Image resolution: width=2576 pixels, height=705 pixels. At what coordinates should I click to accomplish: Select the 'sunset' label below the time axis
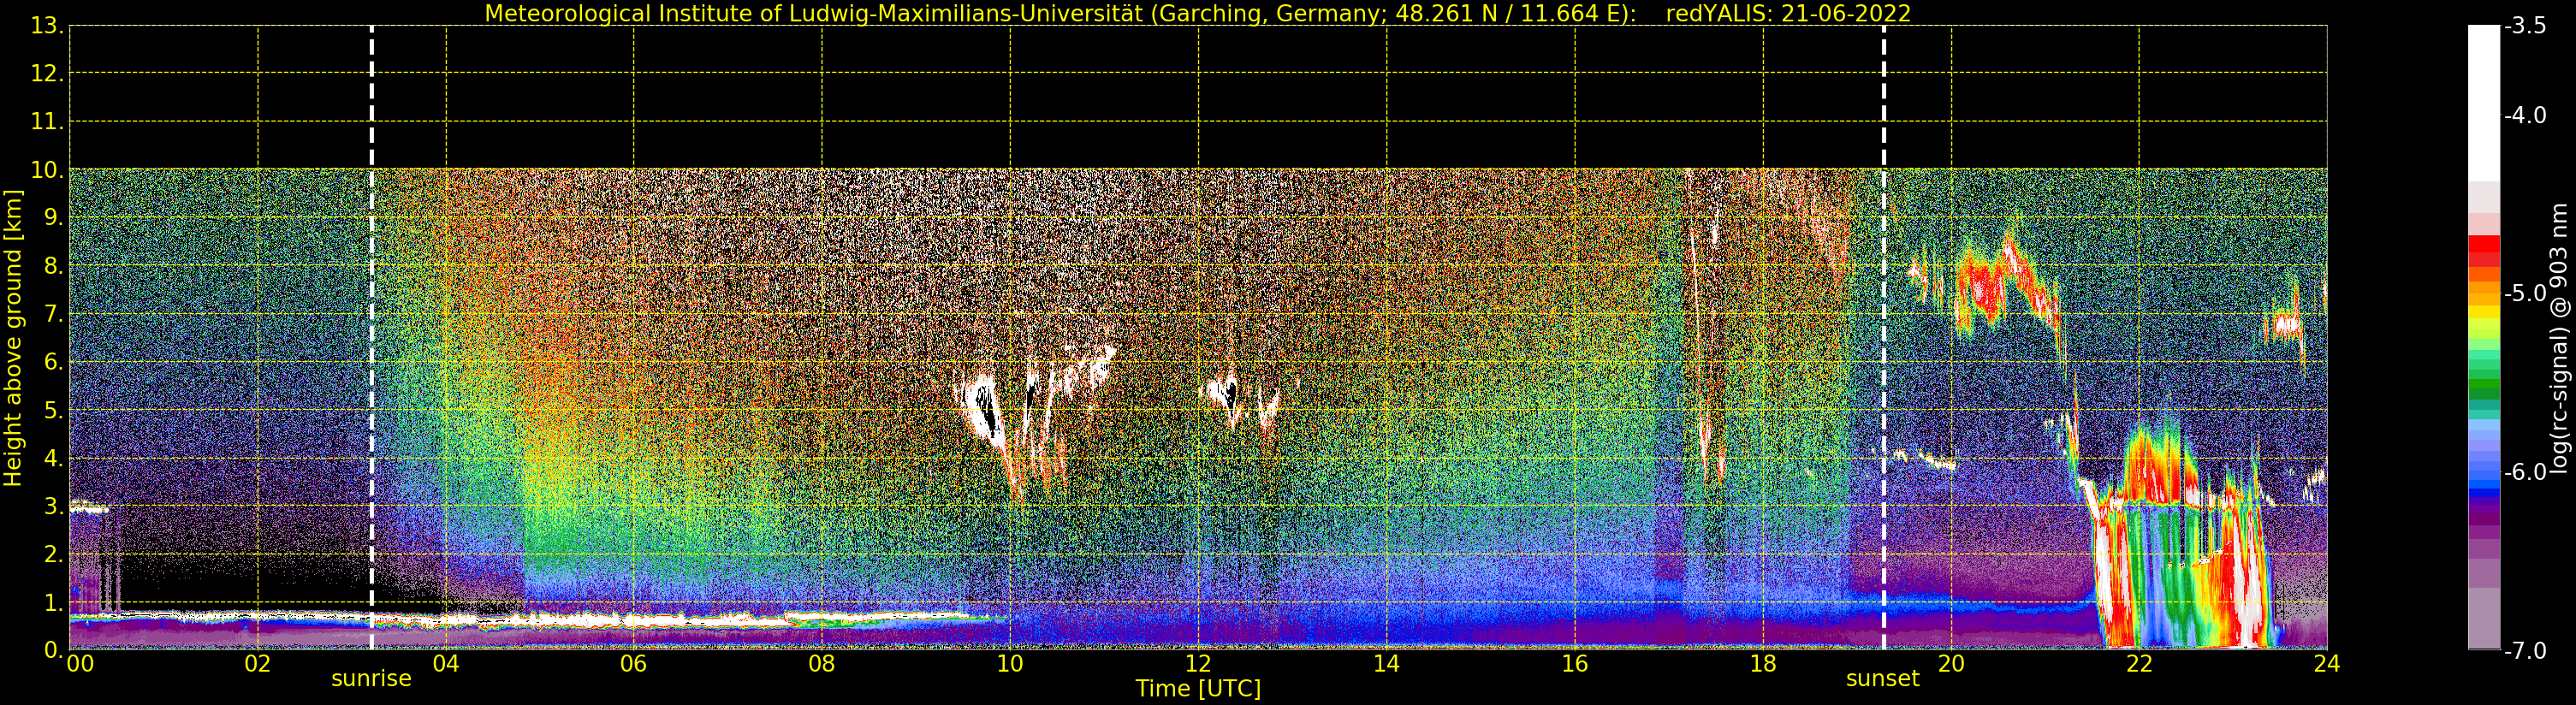pos(1882,679)
